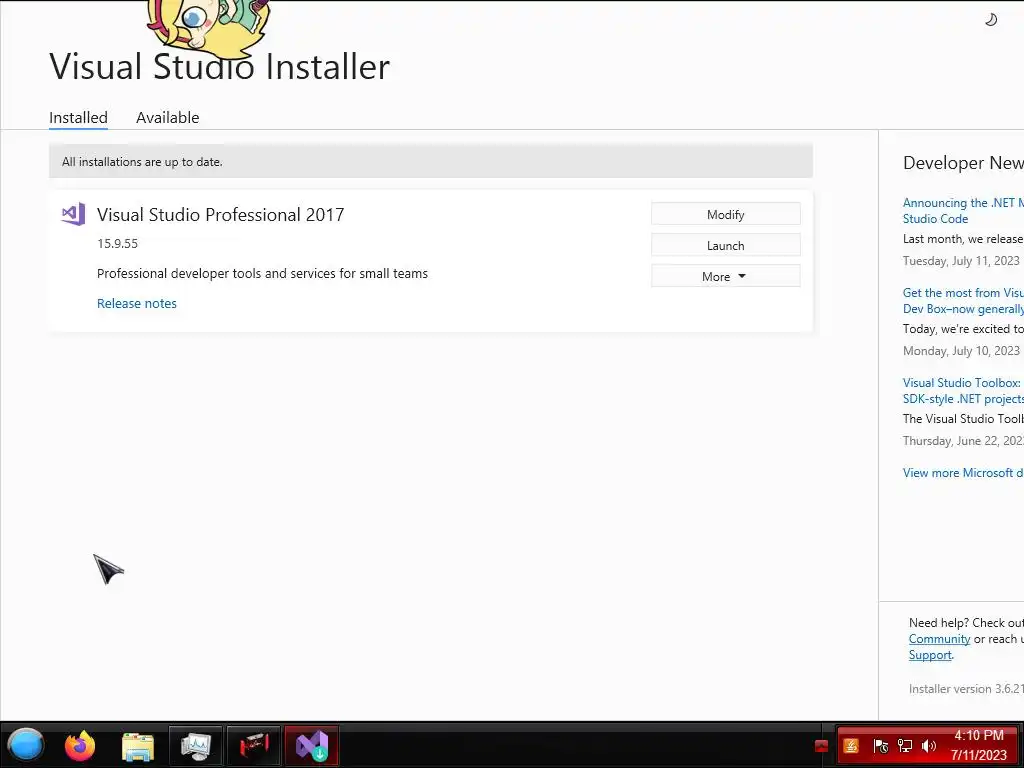
Task: Expand the More dropdown
Action: pos(726,276)
